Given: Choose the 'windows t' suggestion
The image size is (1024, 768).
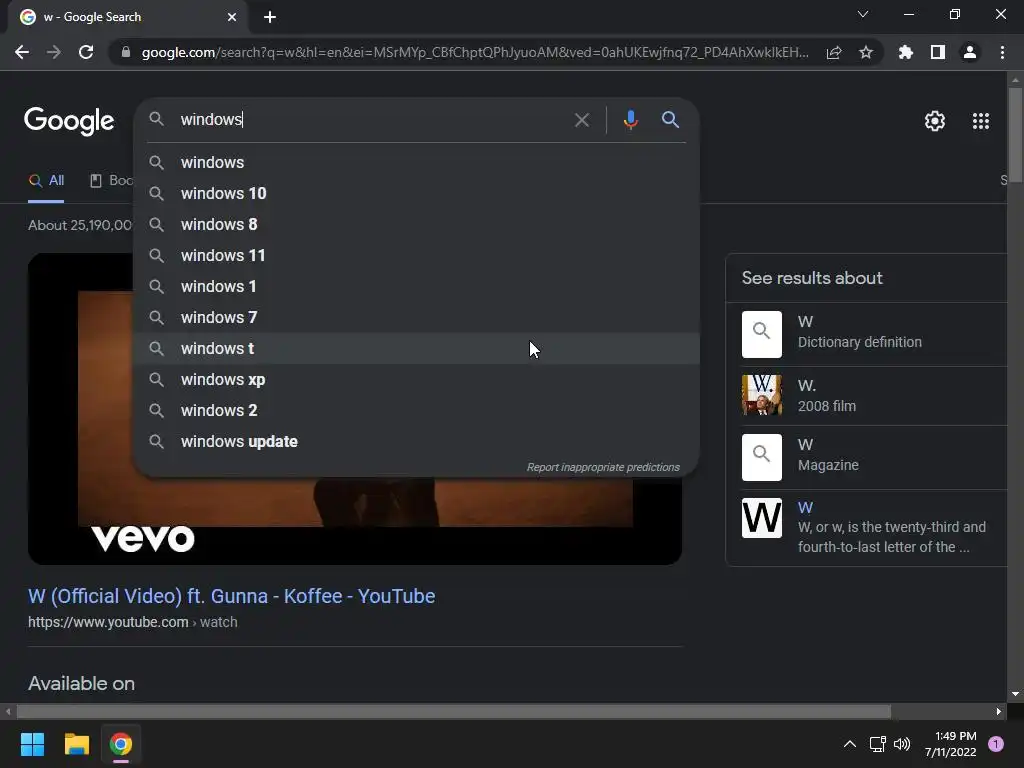Looking at the screenshot, I should click(x=417, y=349).
